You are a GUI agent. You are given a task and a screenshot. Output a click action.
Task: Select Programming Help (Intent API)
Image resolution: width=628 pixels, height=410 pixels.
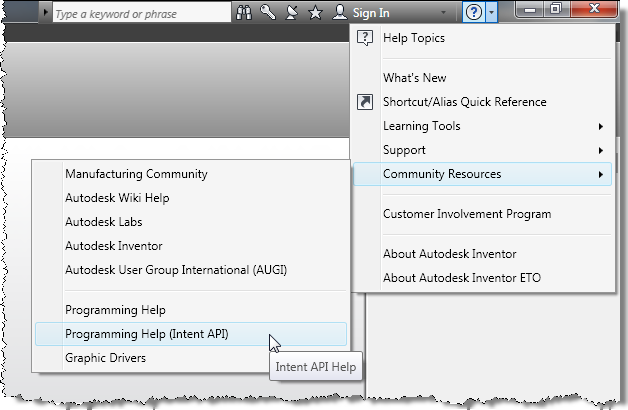[x=147, y=334]
